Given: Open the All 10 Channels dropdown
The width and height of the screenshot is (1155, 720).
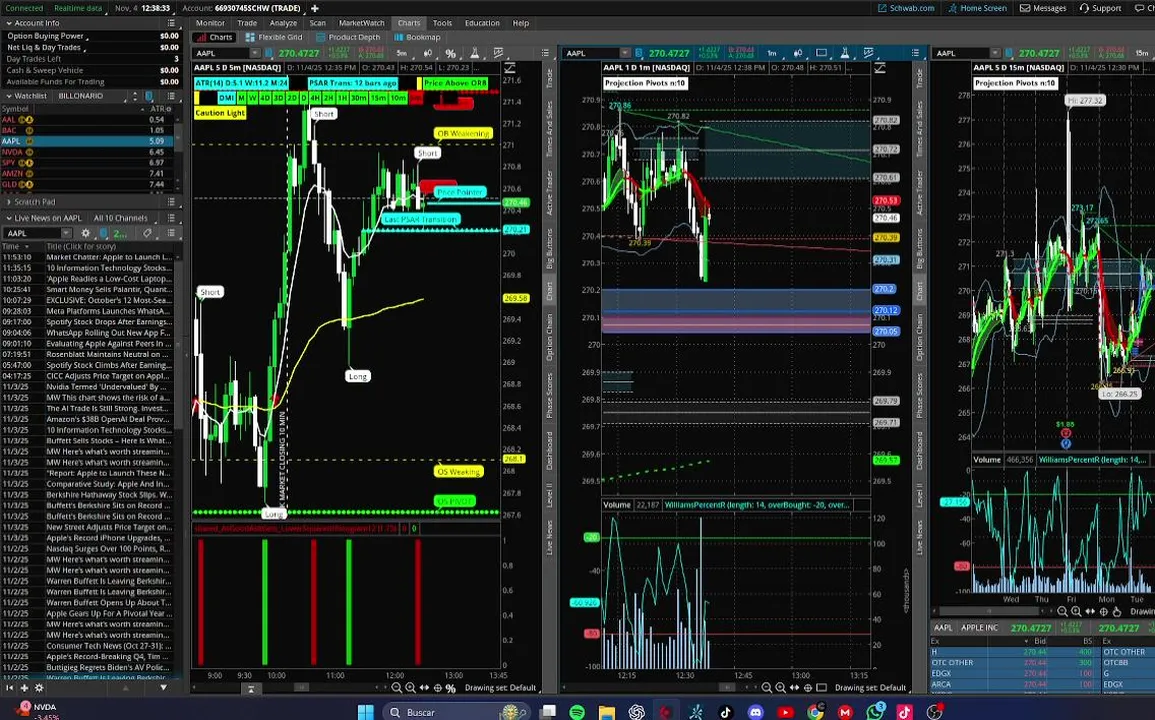Looking at the screenshot, I should [121, 218].
